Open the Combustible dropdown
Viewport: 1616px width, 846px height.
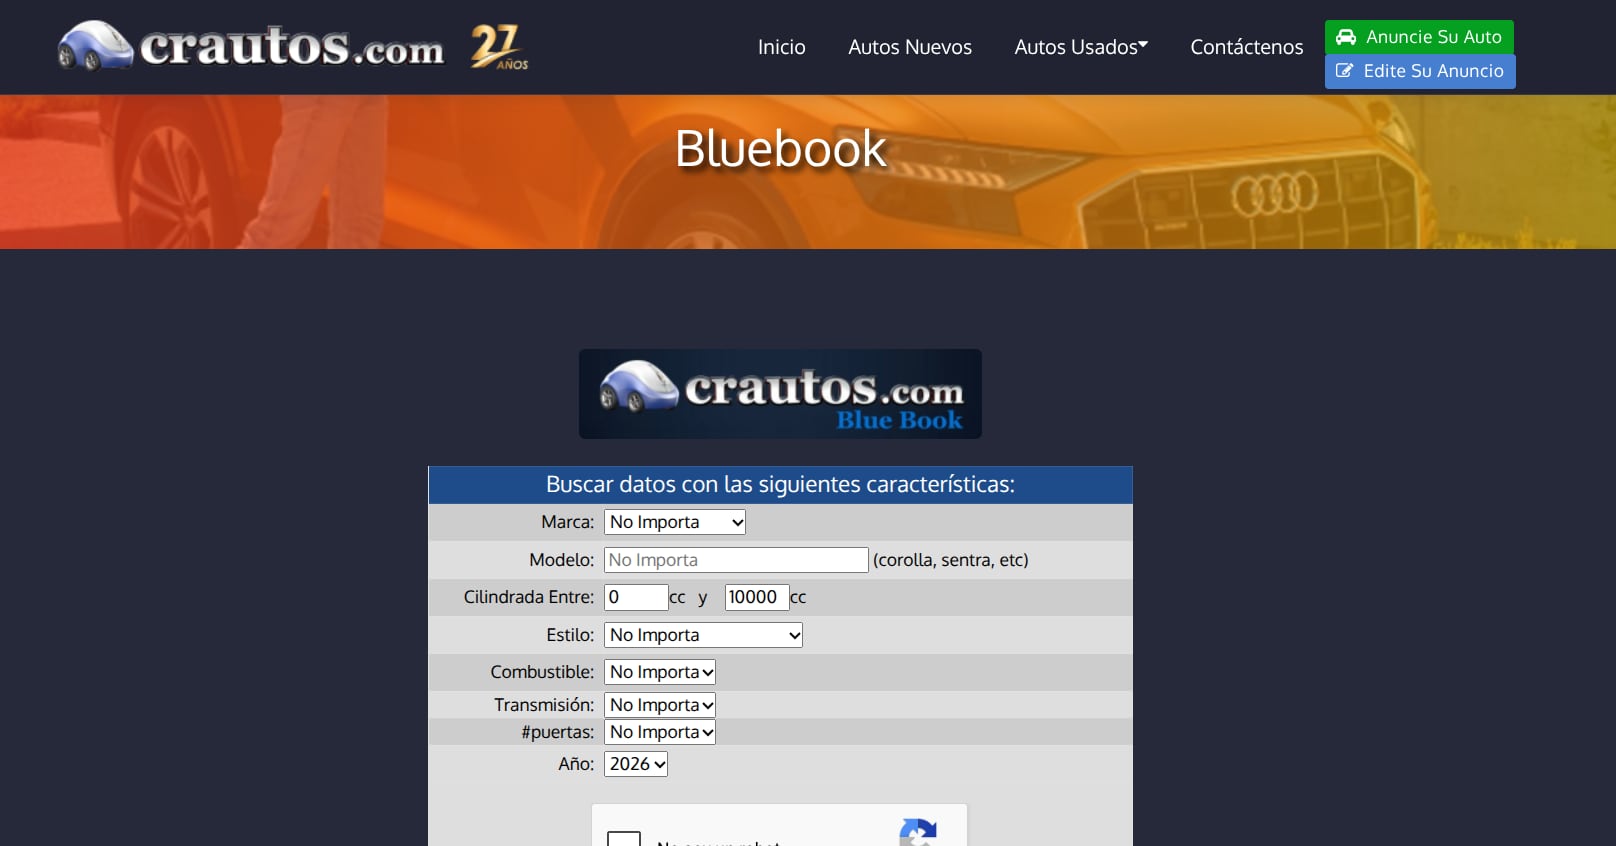[x=660, y=672]
